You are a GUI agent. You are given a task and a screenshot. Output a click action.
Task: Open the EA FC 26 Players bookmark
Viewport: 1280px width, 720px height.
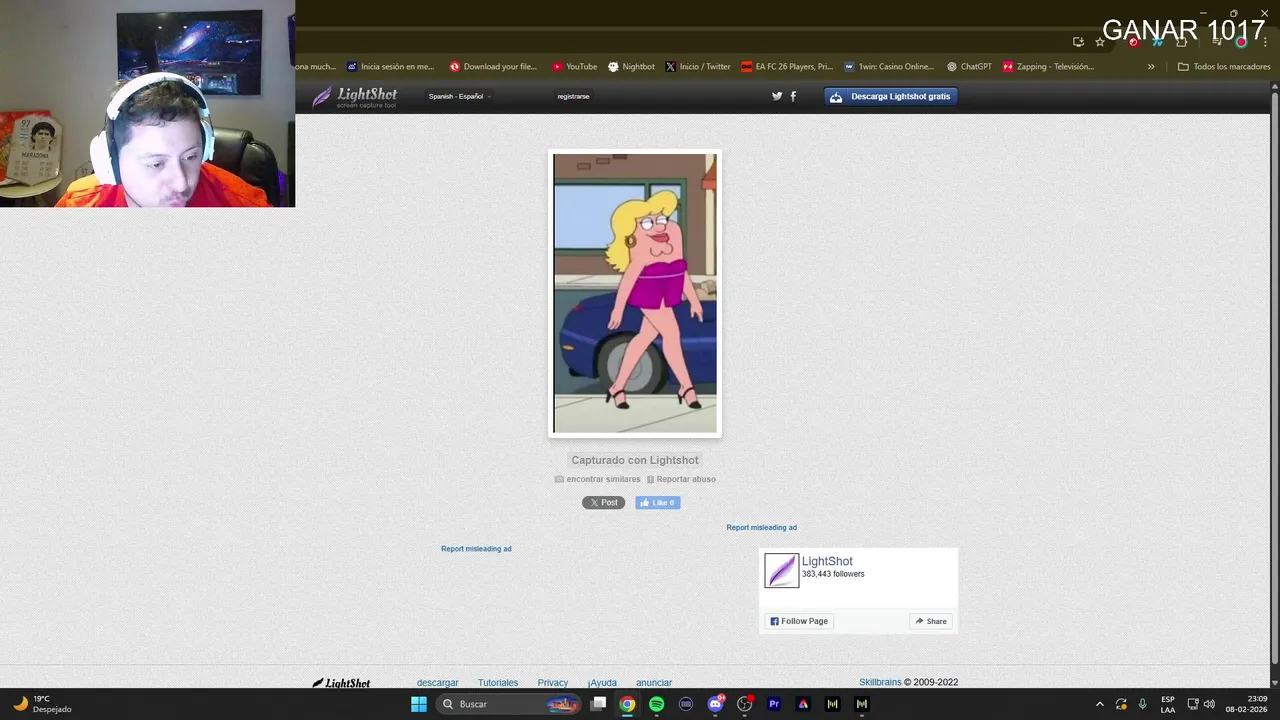tap(787, 67)
